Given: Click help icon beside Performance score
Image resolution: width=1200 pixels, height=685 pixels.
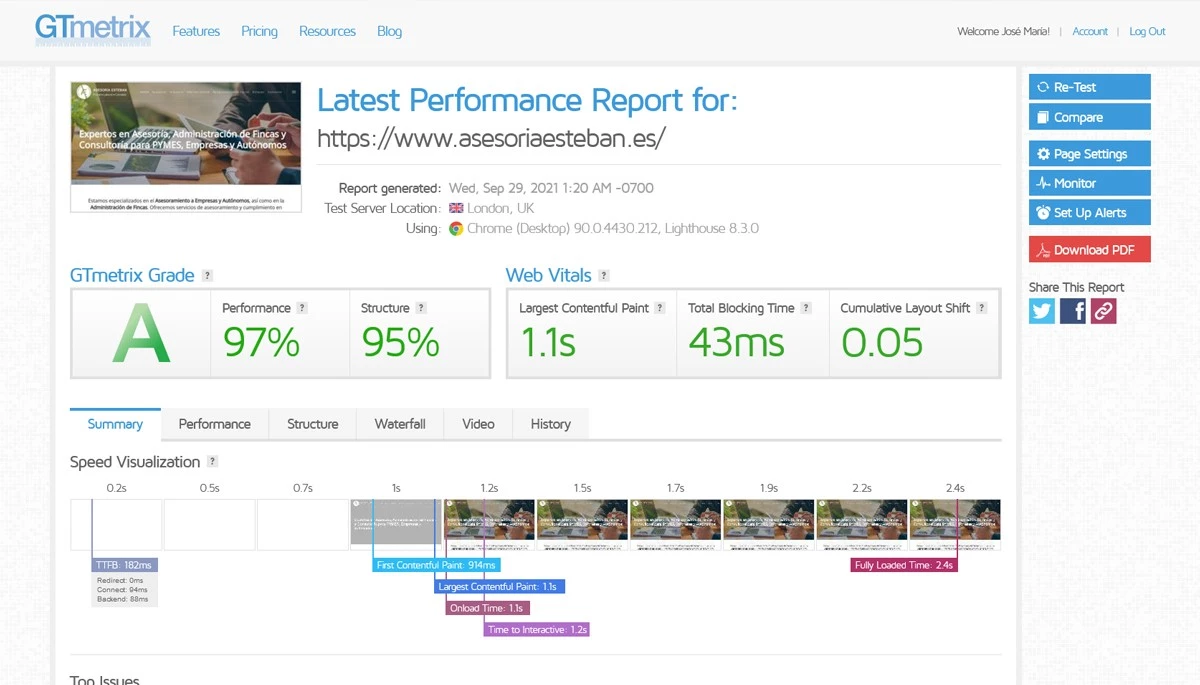Looking at the screenshot, I should point(302,308).
